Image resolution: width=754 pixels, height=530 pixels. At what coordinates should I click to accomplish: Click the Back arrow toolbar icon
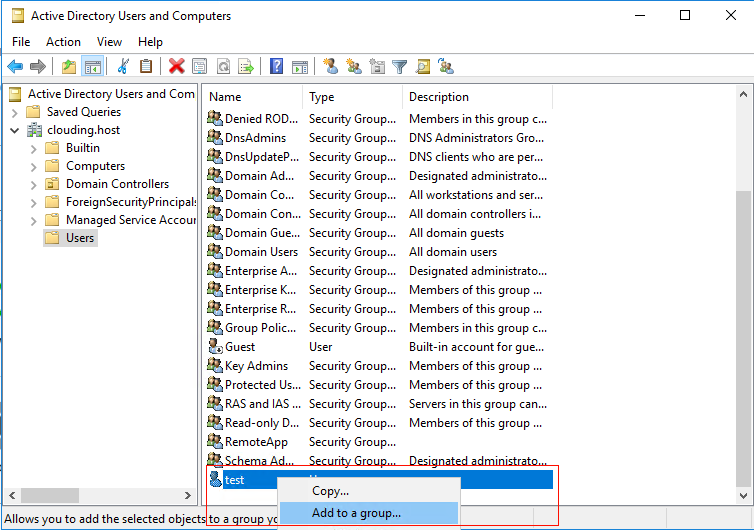[x=15, y=66]
